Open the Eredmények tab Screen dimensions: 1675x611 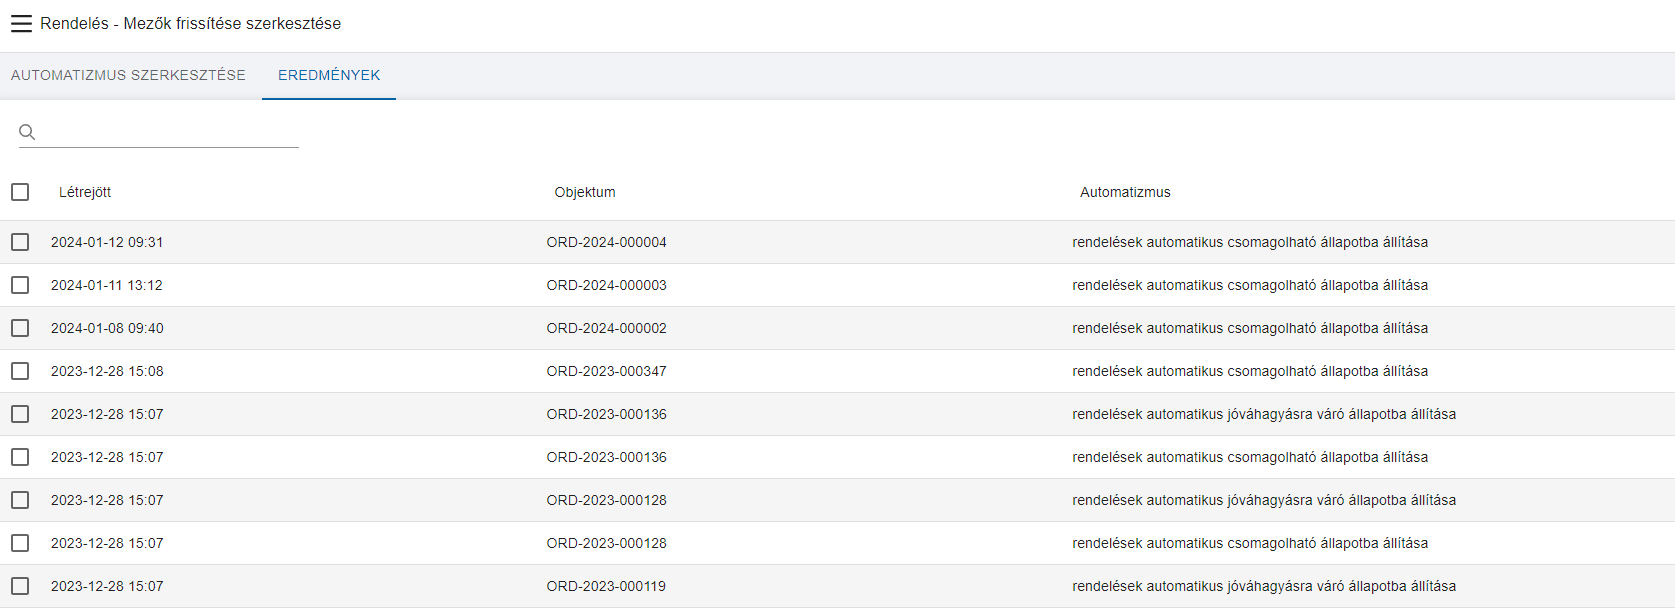(329, 76)
